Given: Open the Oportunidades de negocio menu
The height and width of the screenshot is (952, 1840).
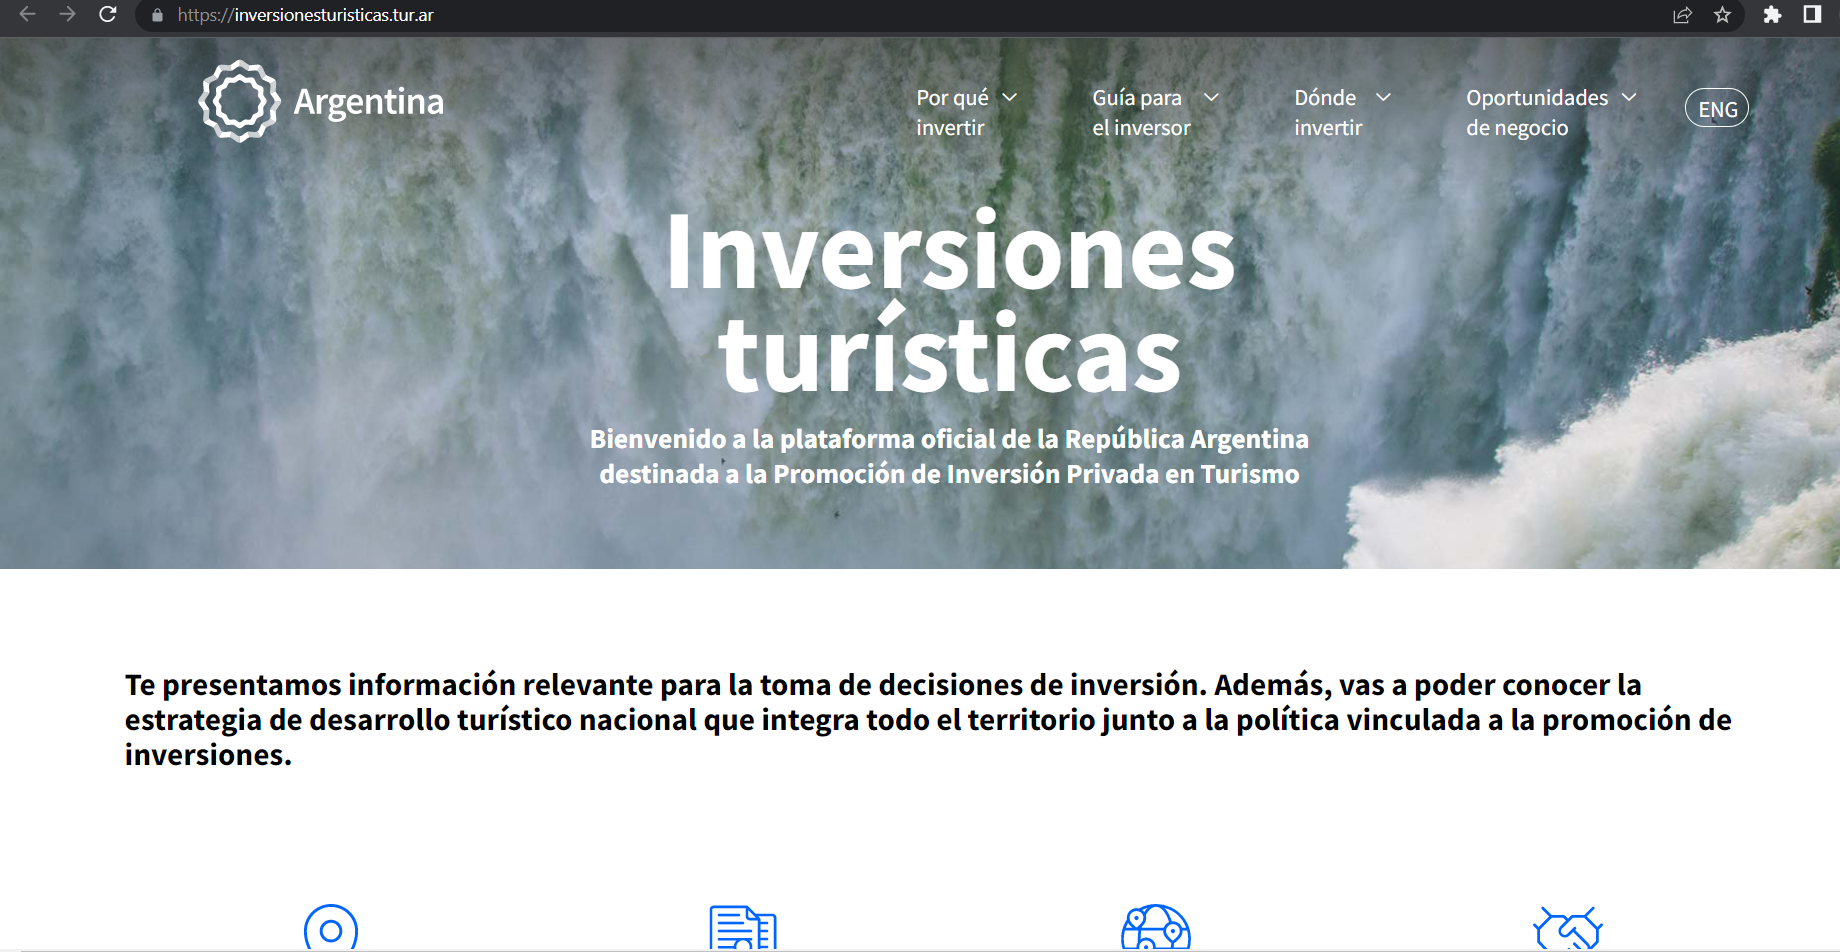Looking at the screenshot, I should [x=1537, y=112].
